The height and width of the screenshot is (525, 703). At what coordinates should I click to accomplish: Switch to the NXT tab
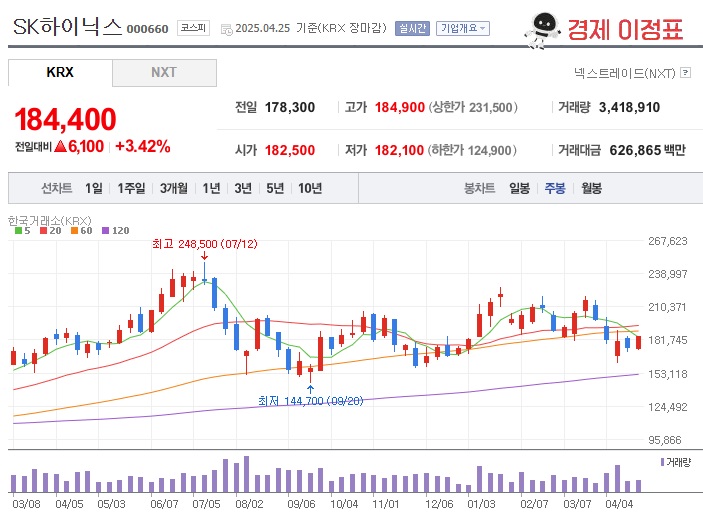coord(164,72)
